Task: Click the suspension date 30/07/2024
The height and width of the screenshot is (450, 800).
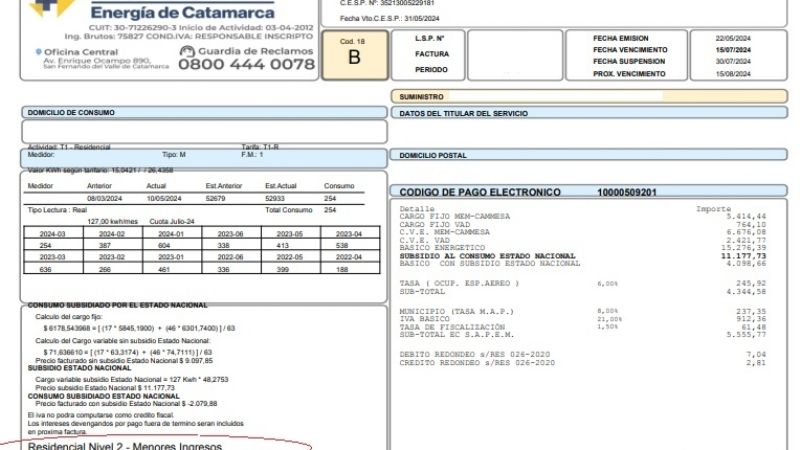Action: coord(733,61)
